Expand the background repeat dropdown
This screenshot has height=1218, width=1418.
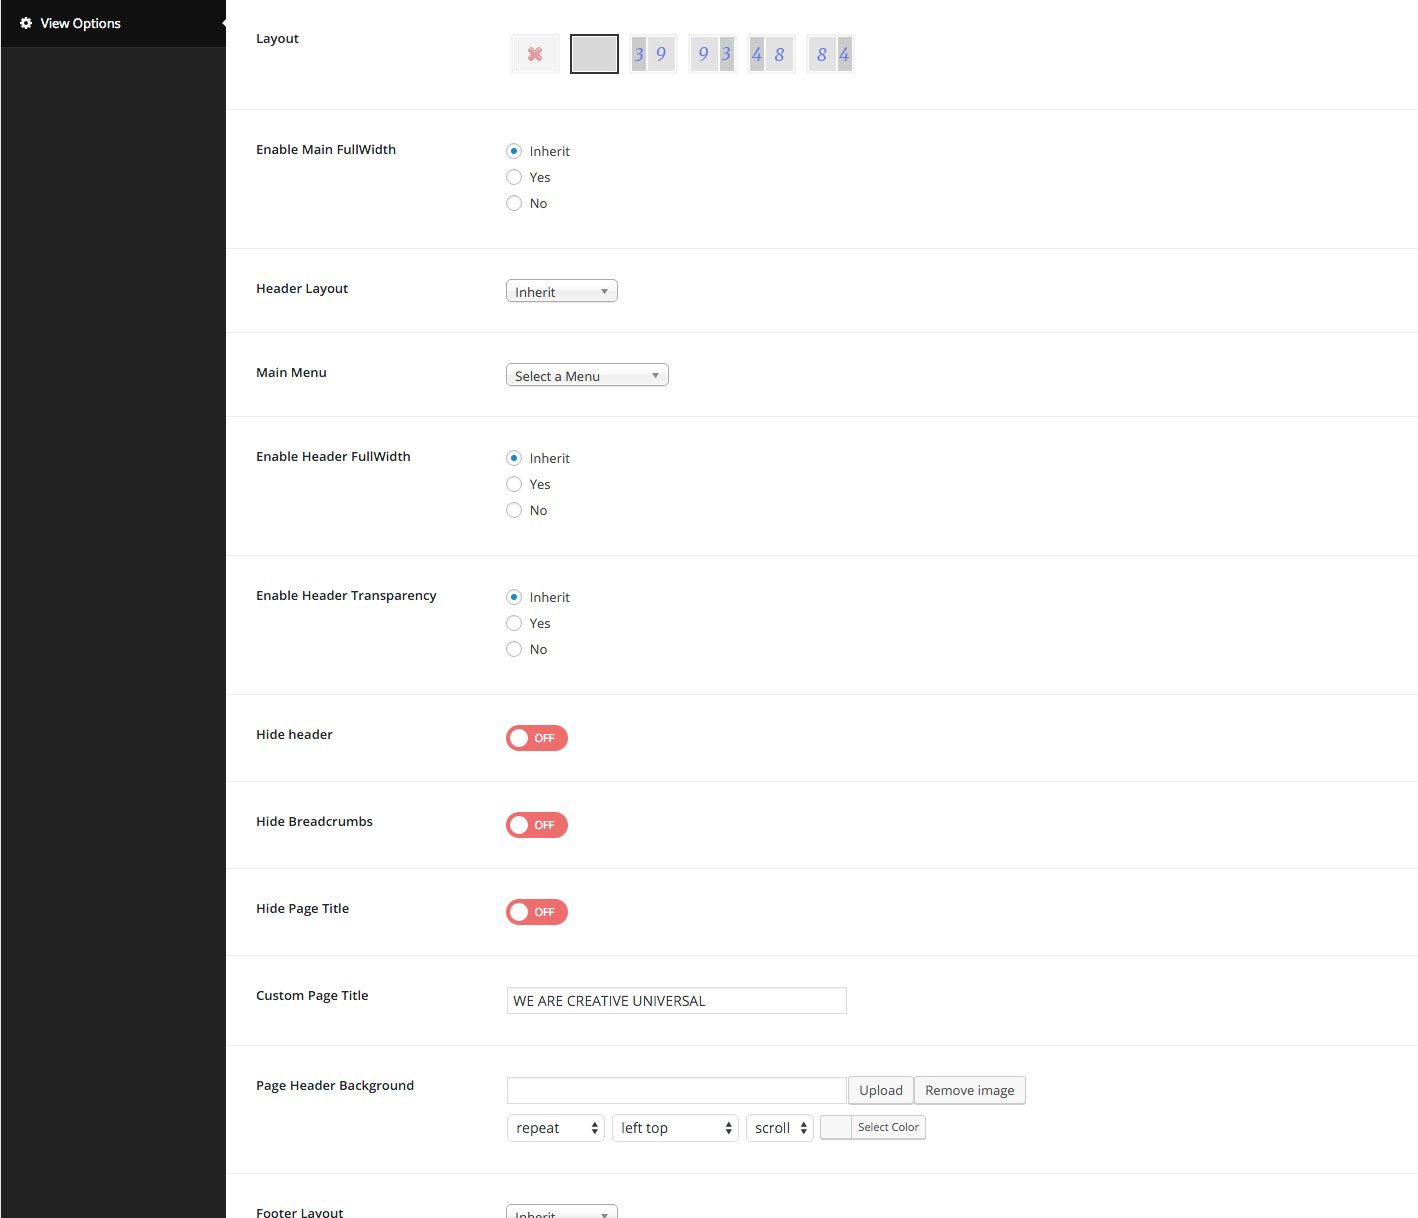[x=555, y=1128]
